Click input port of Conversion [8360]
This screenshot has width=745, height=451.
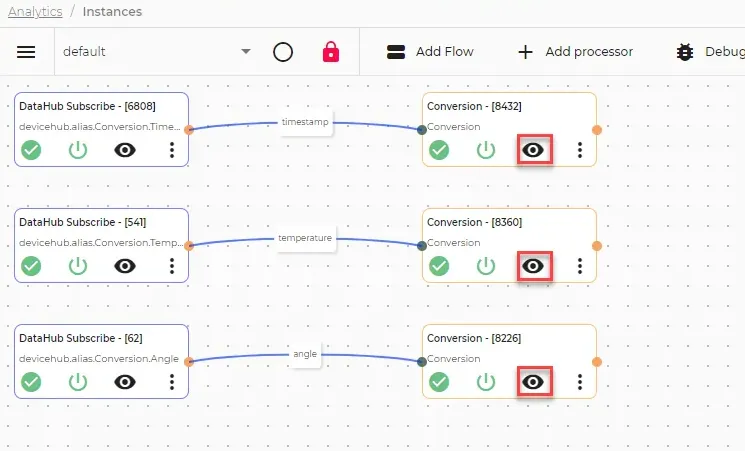pos(421,246)
